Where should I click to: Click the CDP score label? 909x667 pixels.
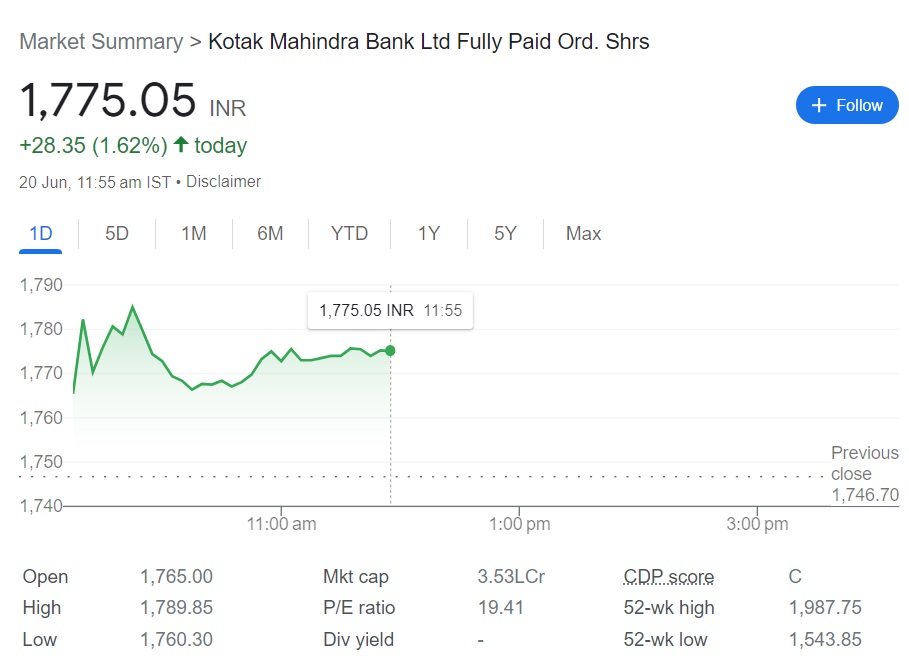[x=668, y=577]
